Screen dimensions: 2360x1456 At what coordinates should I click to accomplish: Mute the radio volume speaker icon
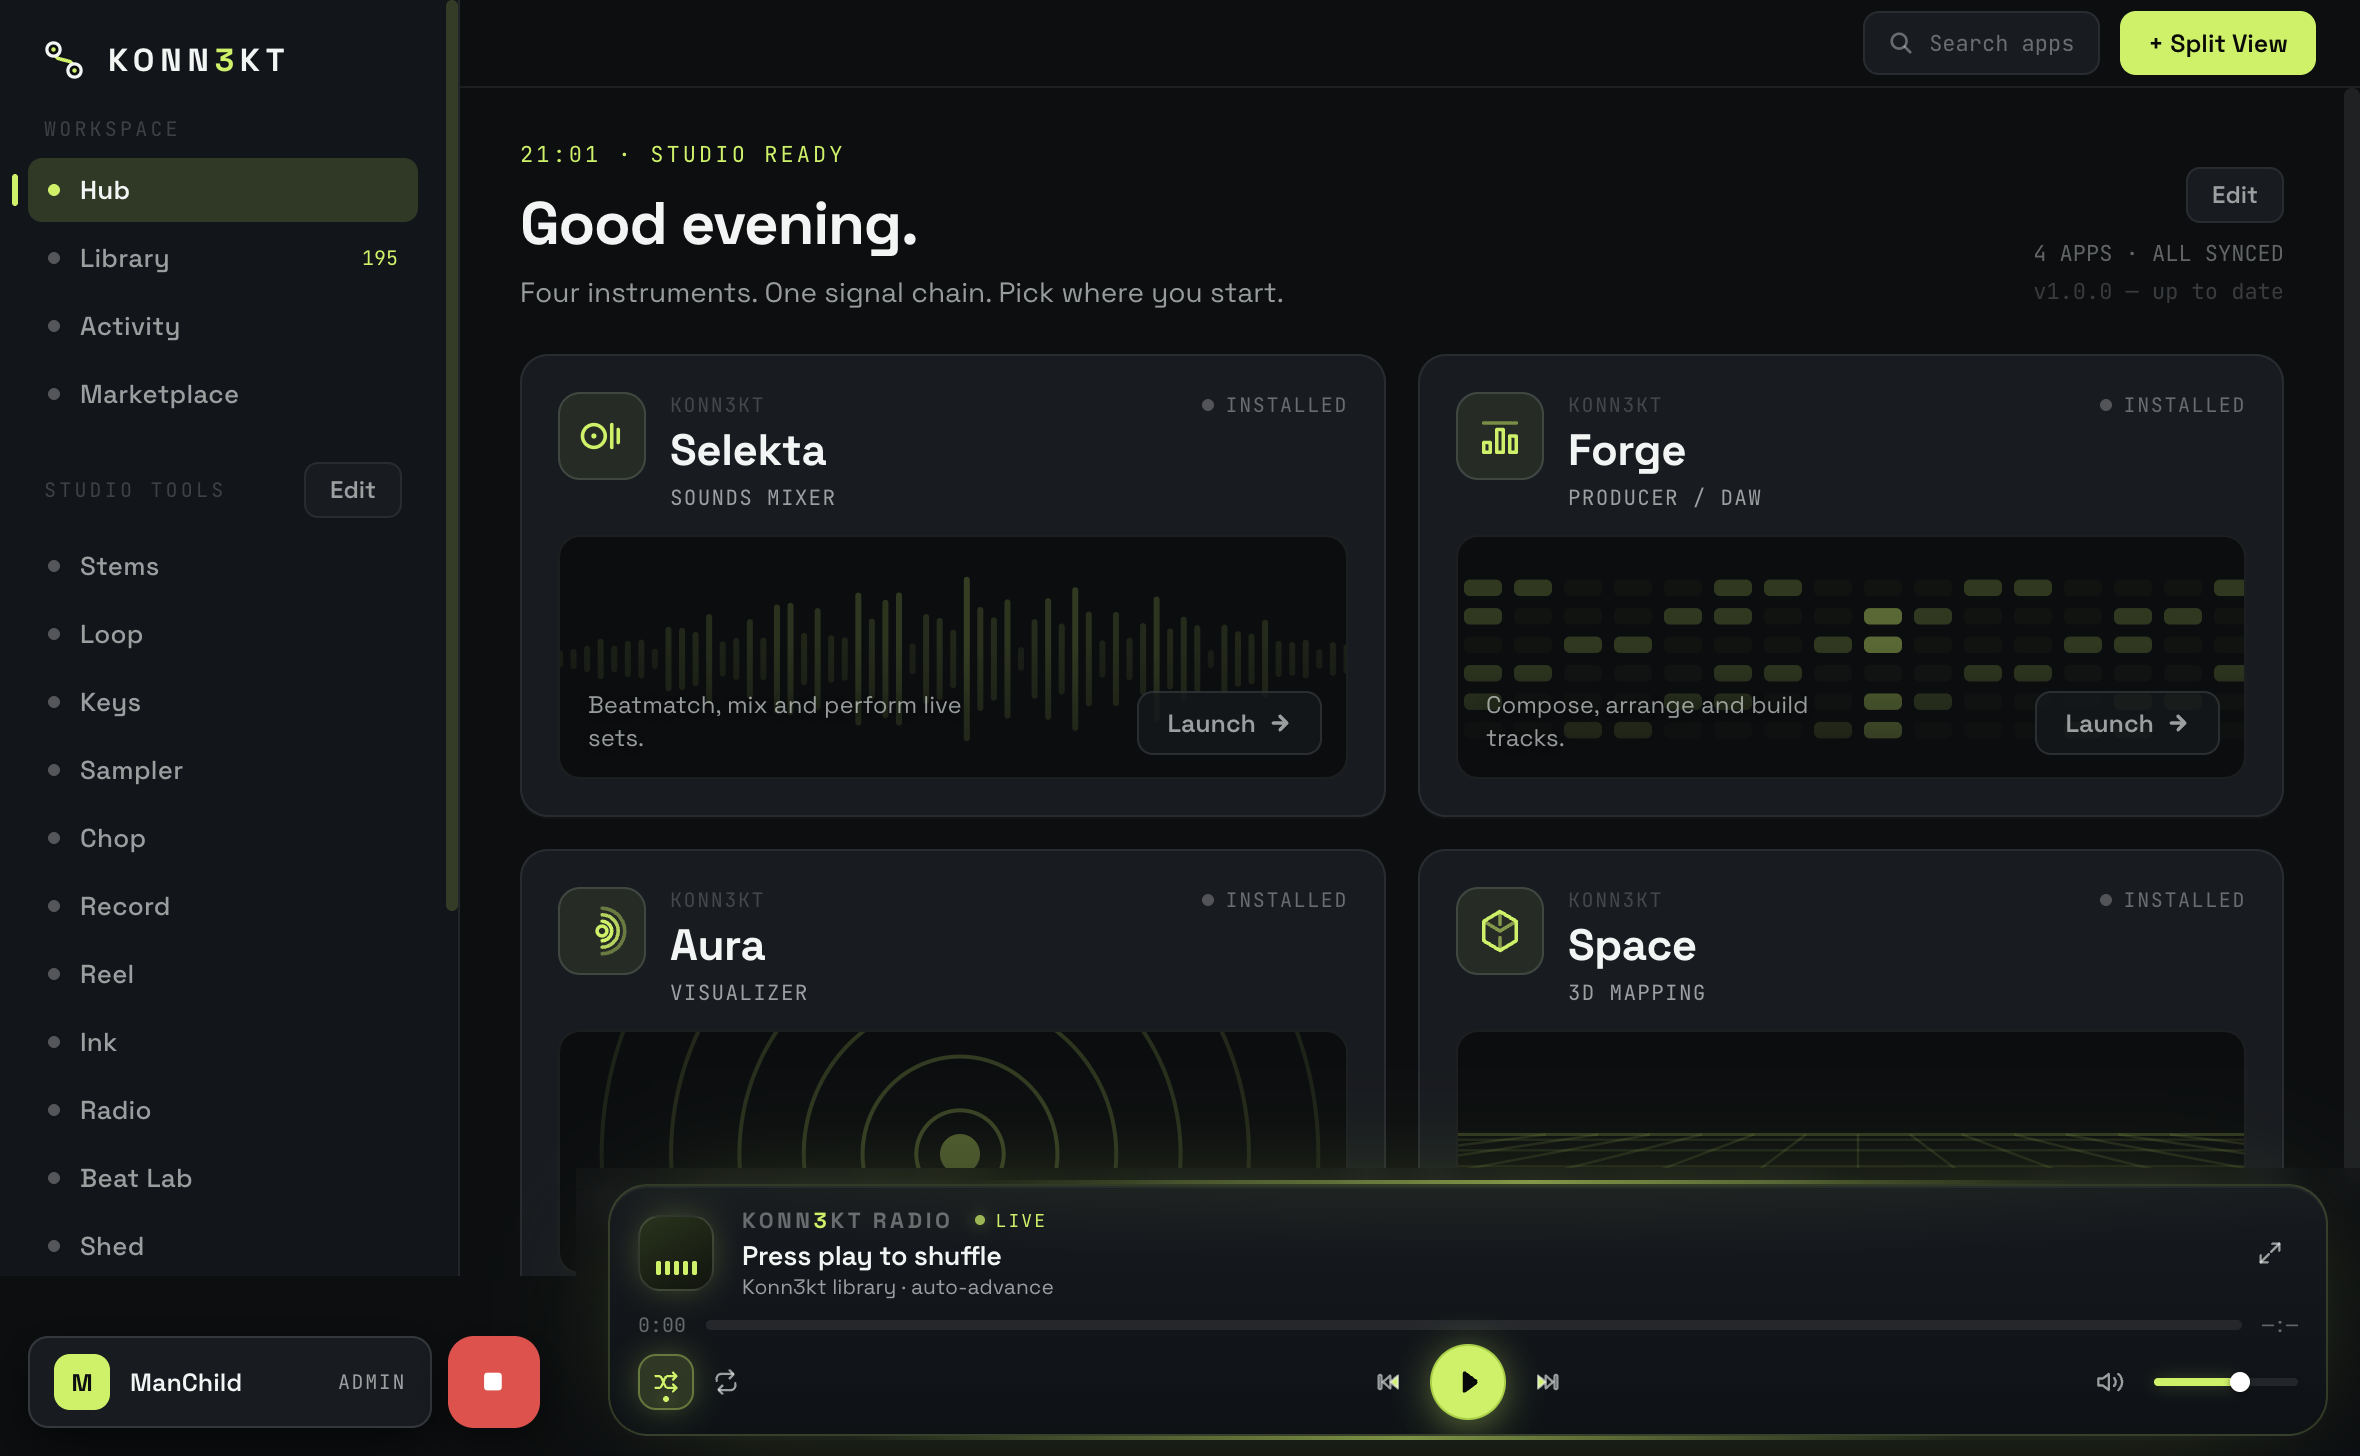2109,1382
